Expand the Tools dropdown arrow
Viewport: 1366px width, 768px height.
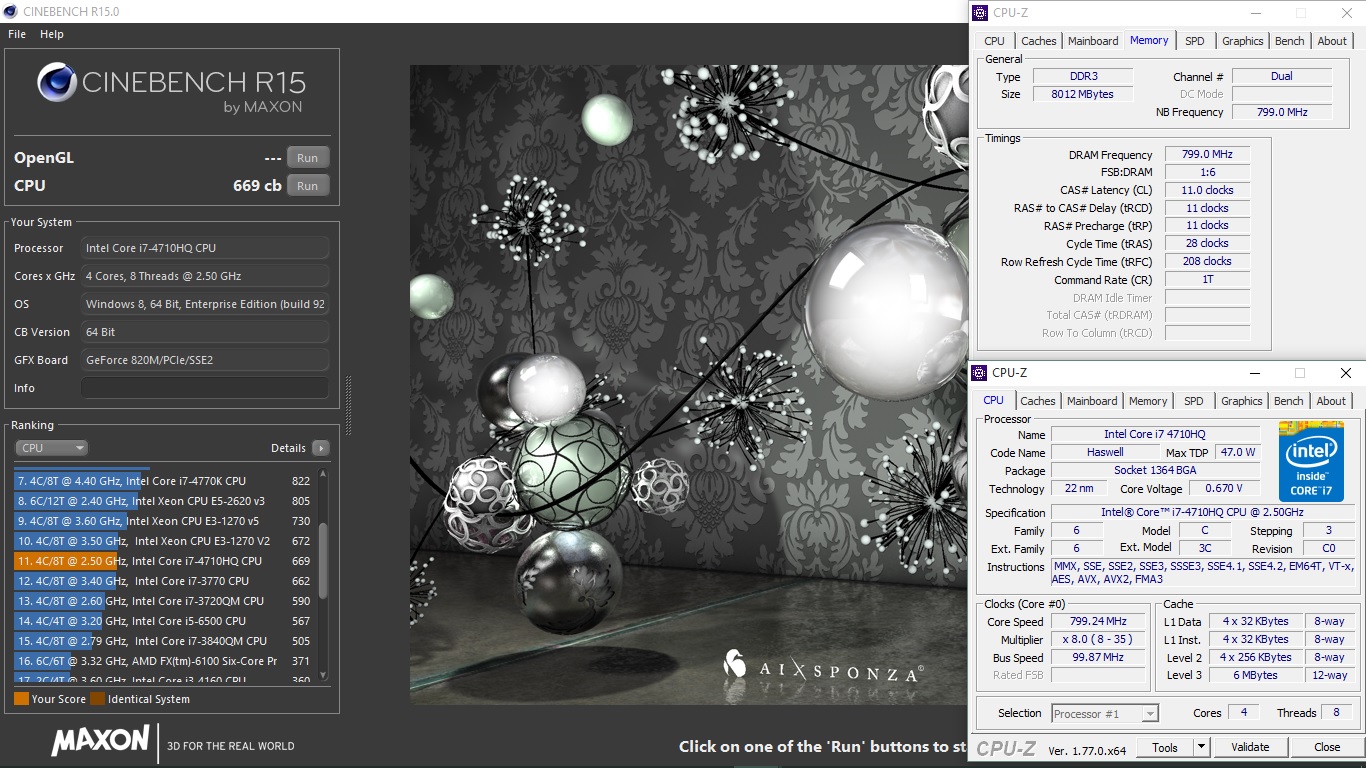pyautogui.click(x=1201, y=747)
